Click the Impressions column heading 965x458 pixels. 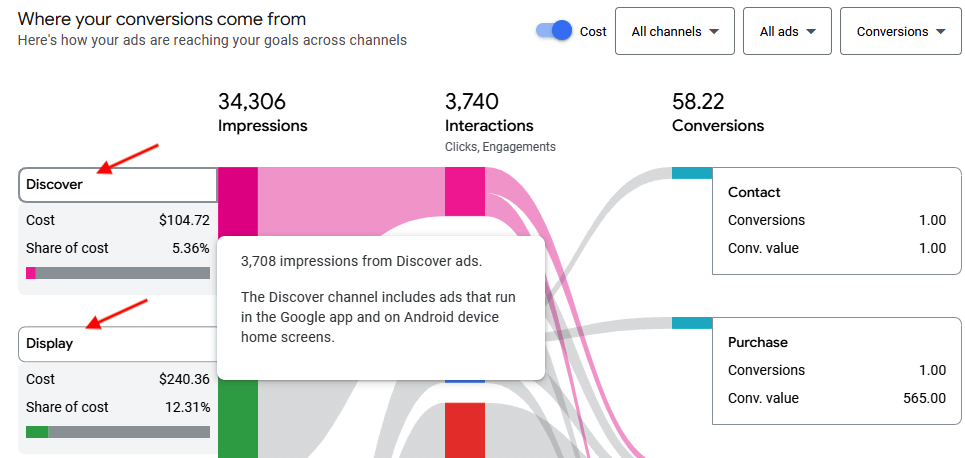click(262, 126)
